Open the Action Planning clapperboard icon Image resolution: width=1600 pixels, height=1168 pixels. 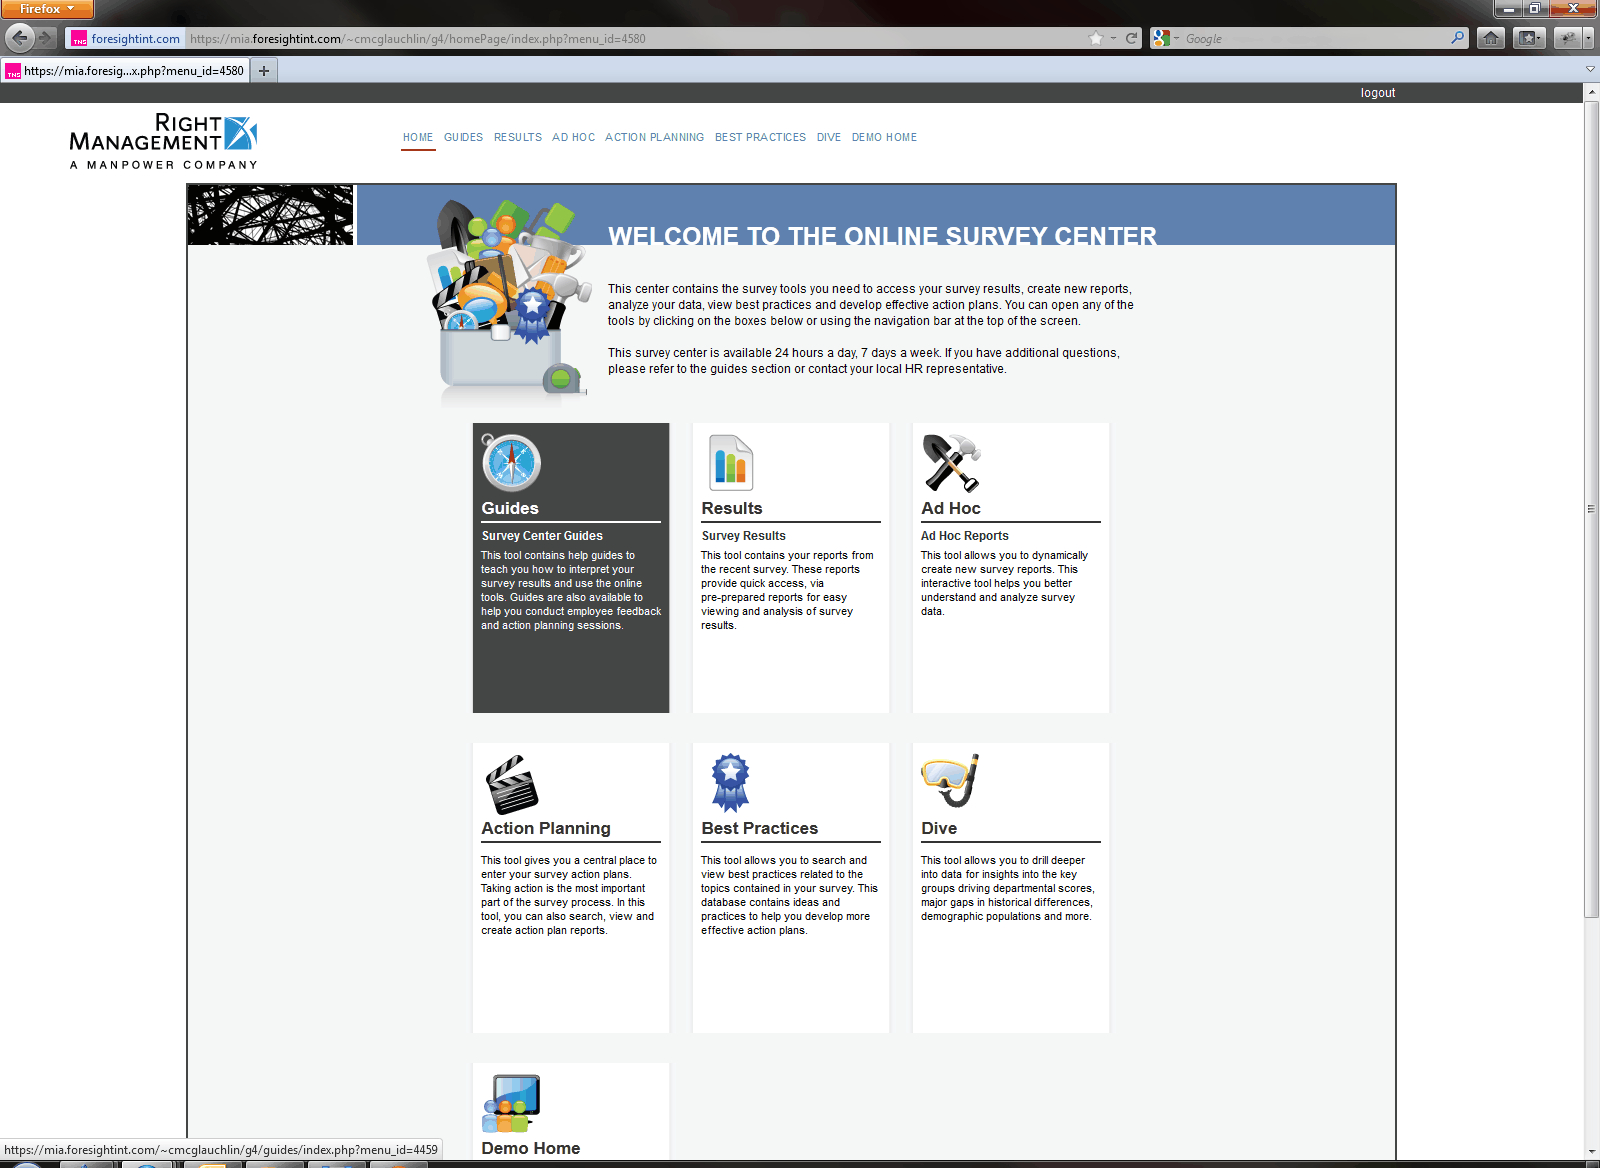click(x=511, y=784)
